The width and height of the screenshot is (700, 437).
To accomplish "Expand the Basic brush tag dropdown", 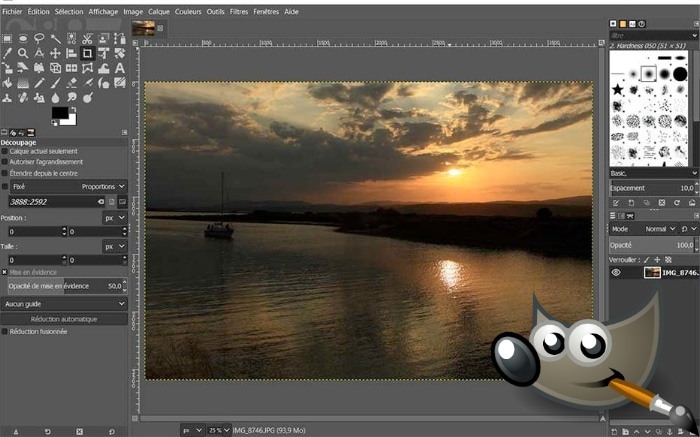I will coord(654,173).
